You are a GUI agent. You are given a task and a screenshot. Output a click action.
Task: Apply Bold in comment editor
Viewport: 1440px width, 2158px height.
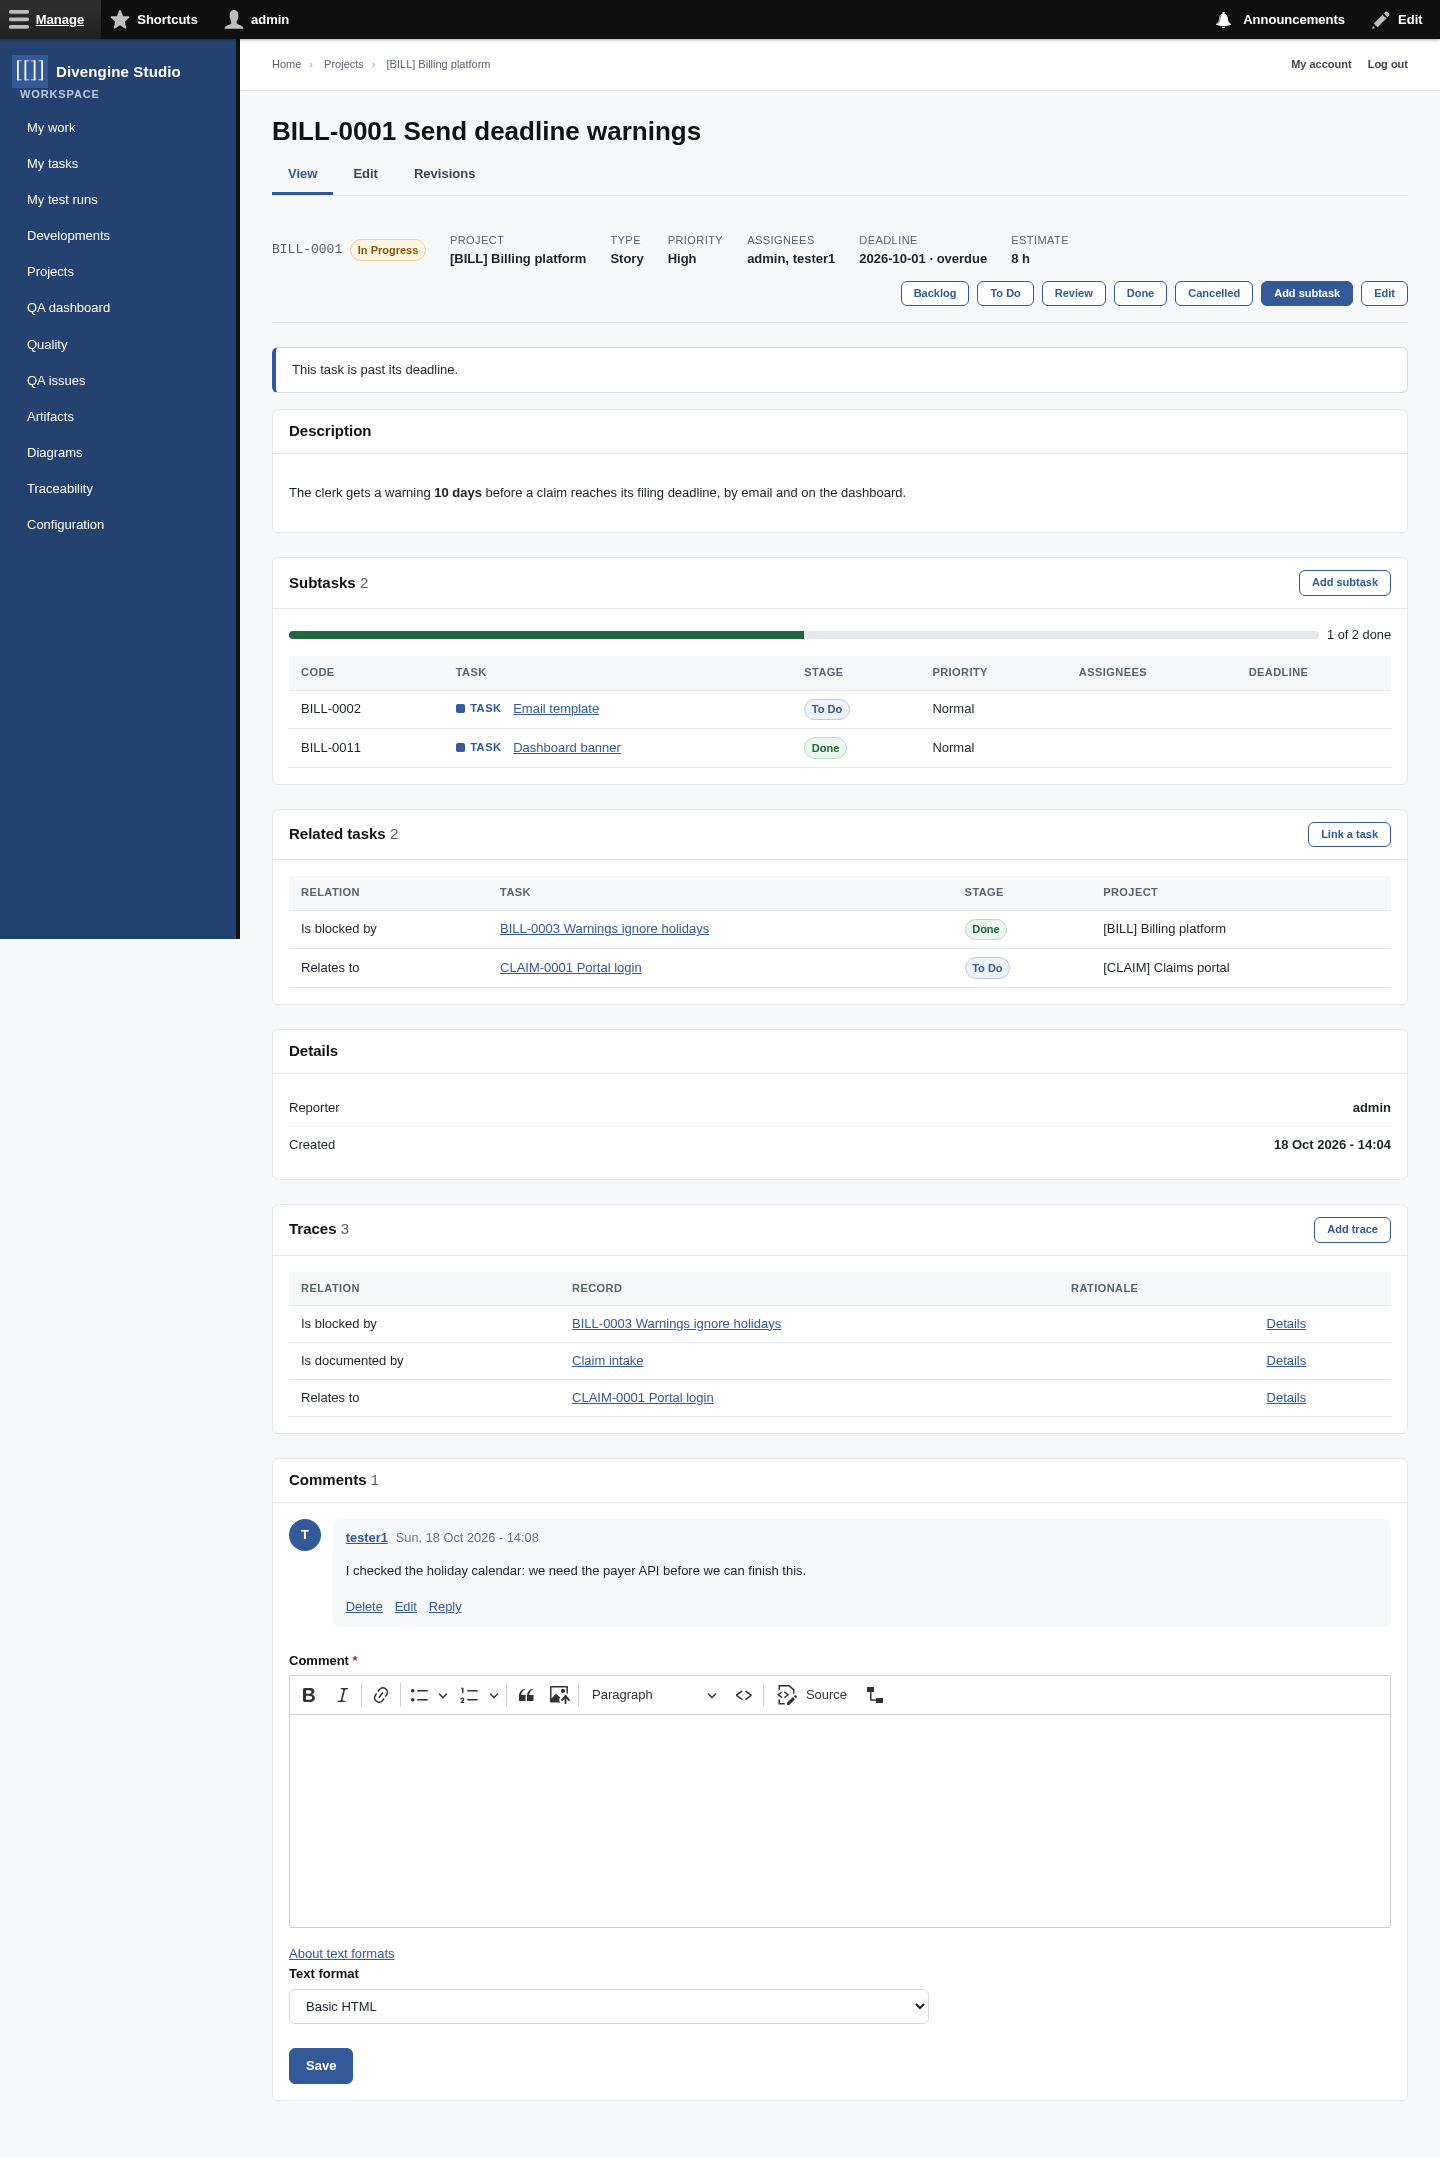[309, 1695]
